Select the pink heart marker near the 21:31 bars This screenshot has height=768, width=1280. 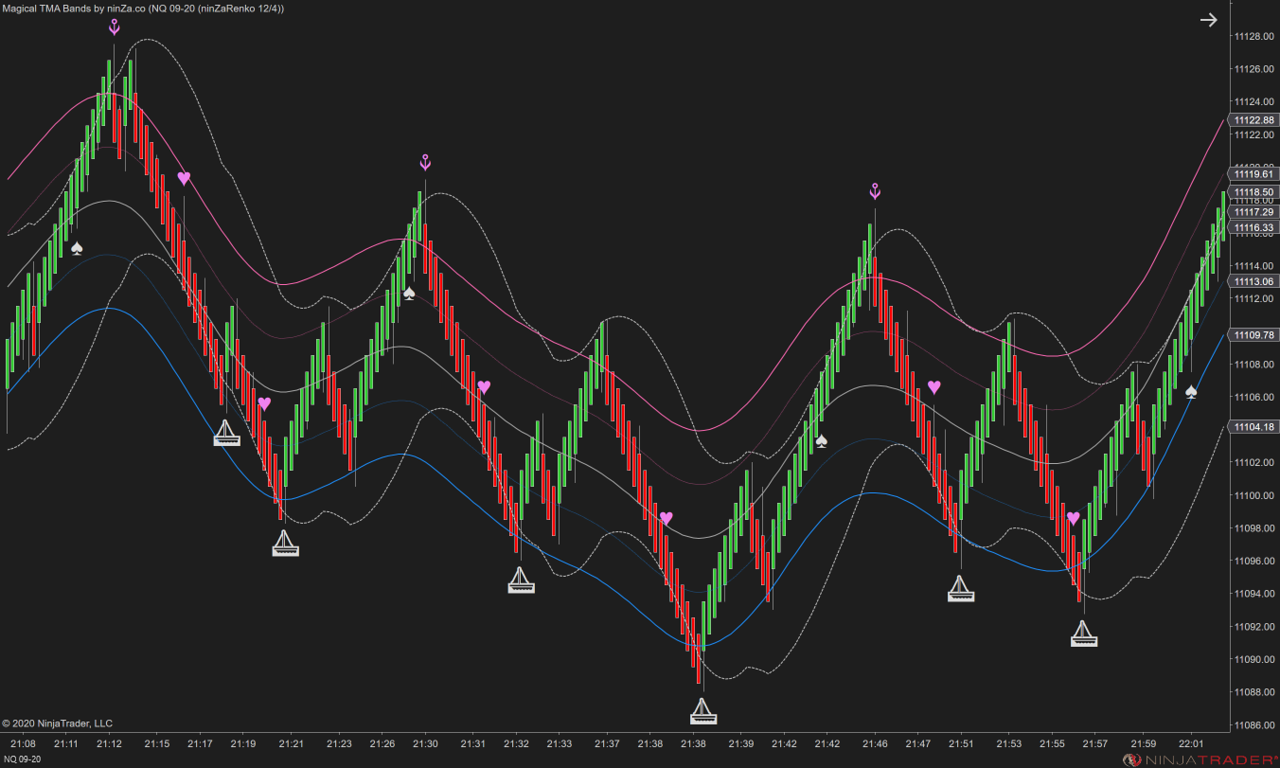484,387
